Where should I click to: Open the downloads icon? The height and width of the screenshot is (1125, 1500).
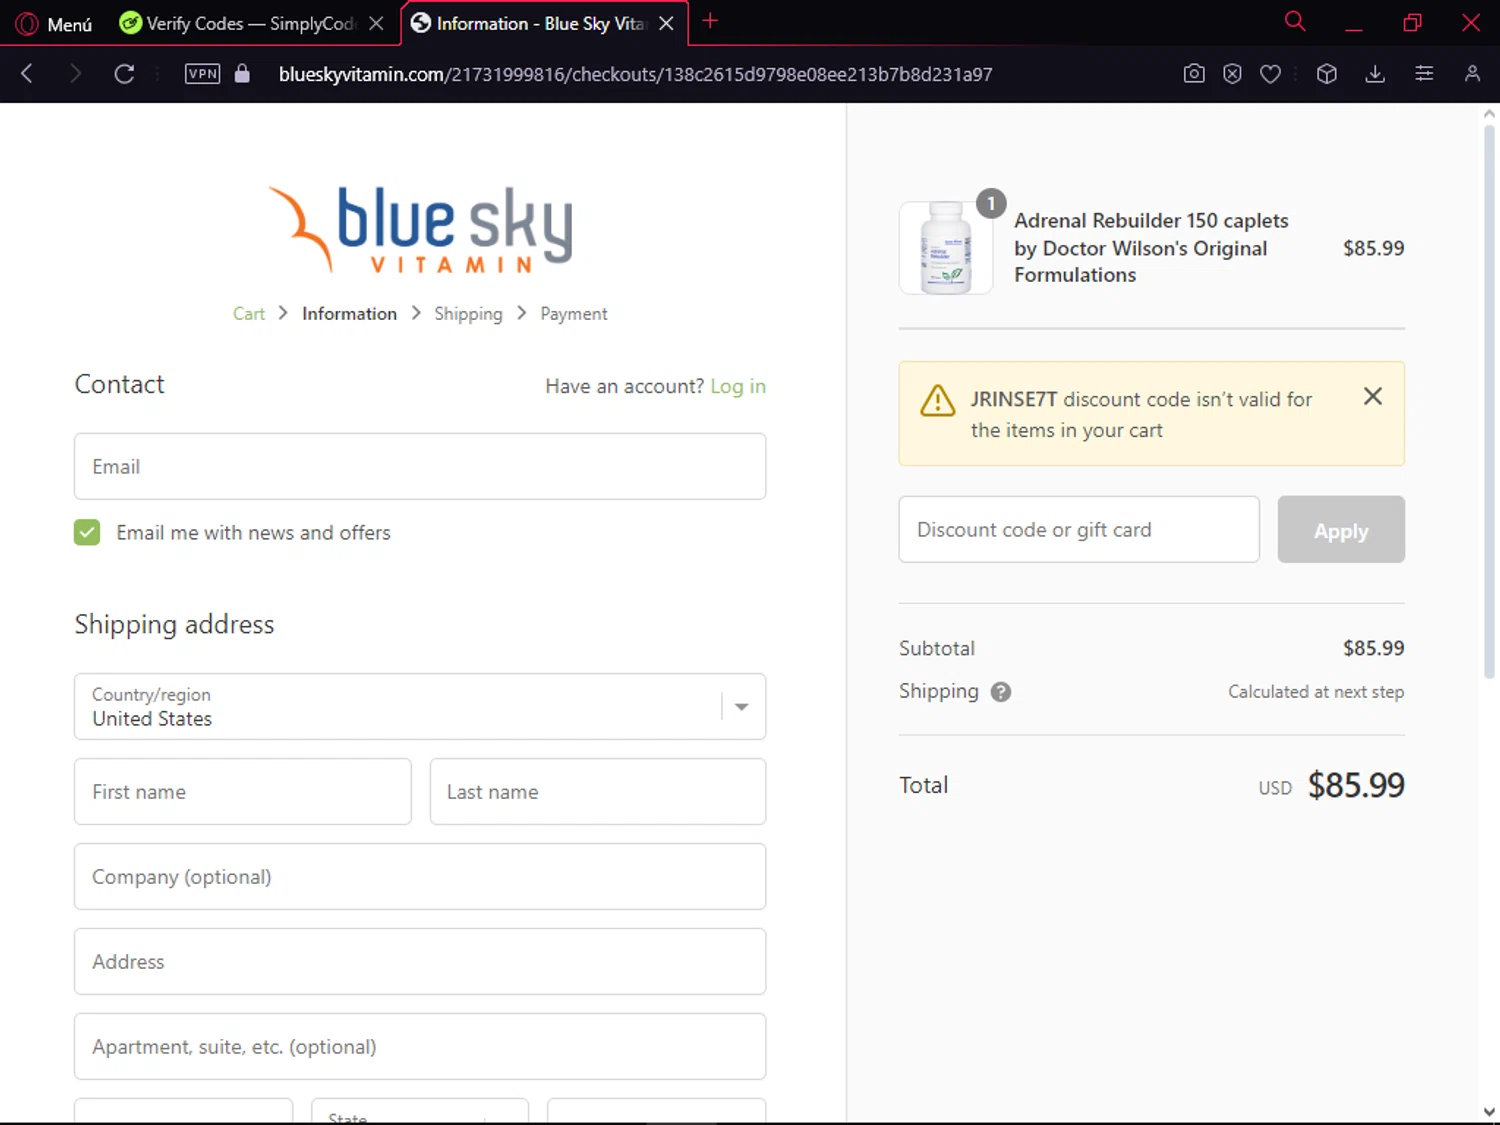click(1375, 74)
